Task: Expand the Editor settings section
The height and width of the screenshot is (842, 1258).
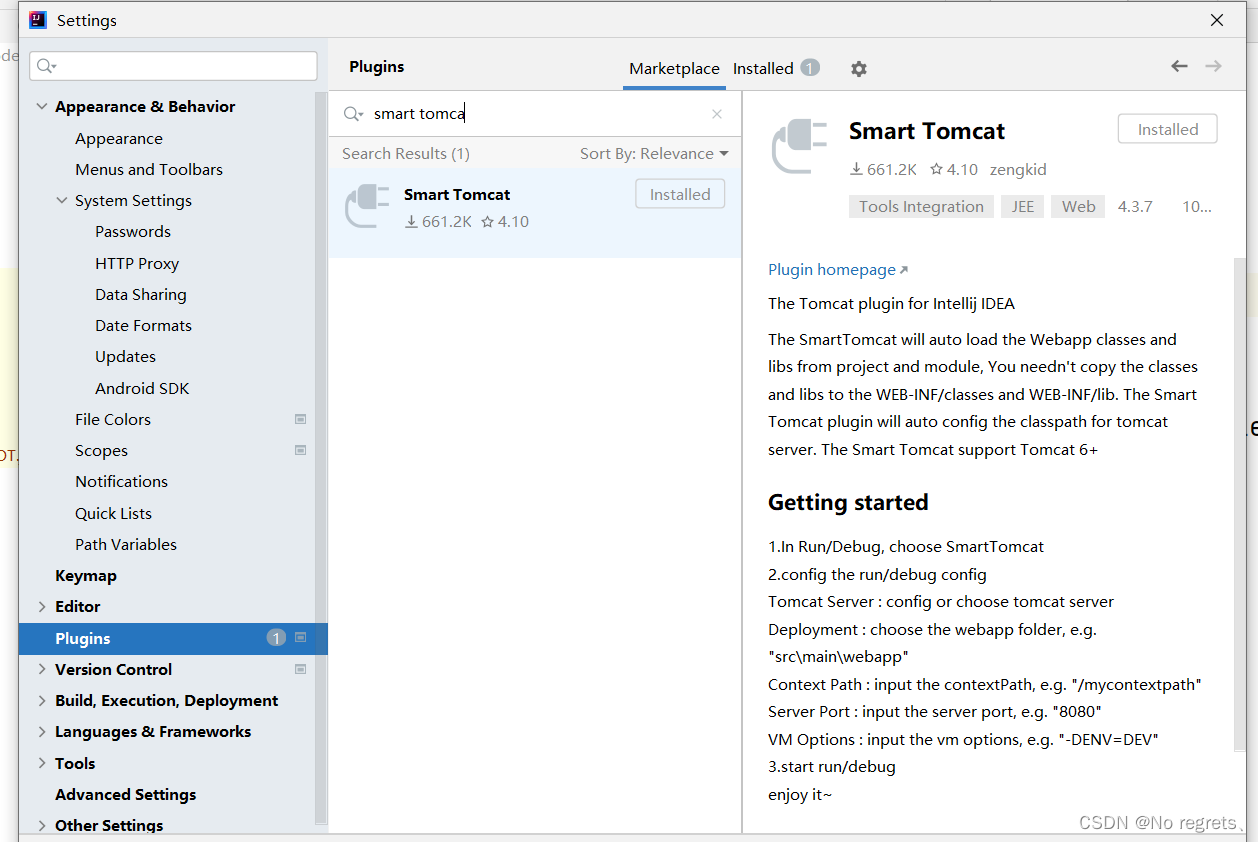Action: click(x=42, y=607)
